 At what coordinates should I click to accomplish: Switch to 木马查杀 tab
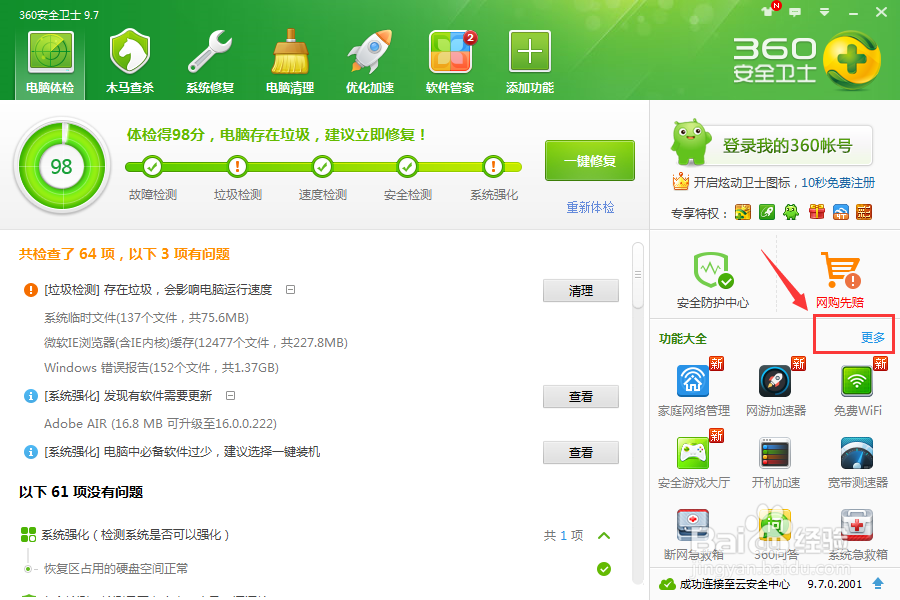tap(130, 63)
